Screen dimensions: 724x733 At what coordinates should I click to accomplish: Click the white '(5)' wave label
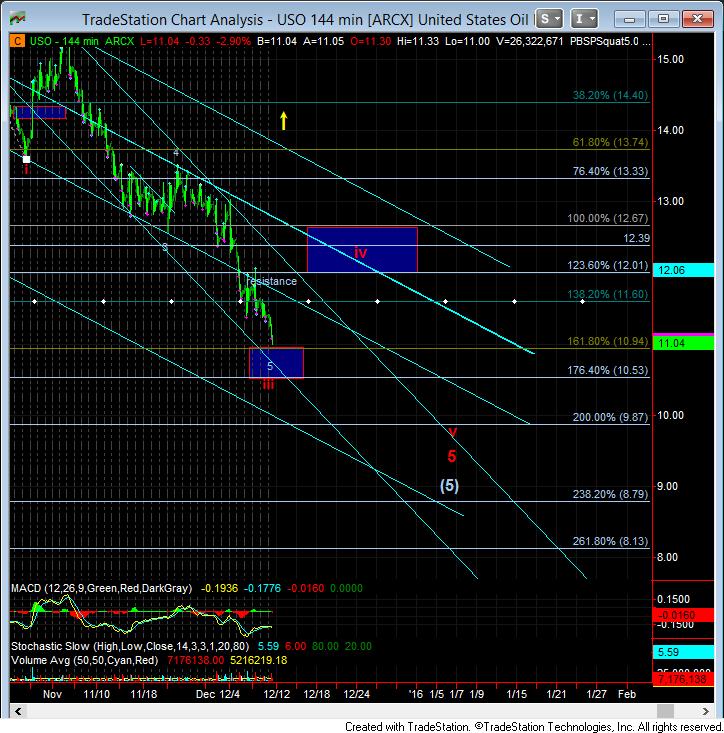(x=449, y=486)
